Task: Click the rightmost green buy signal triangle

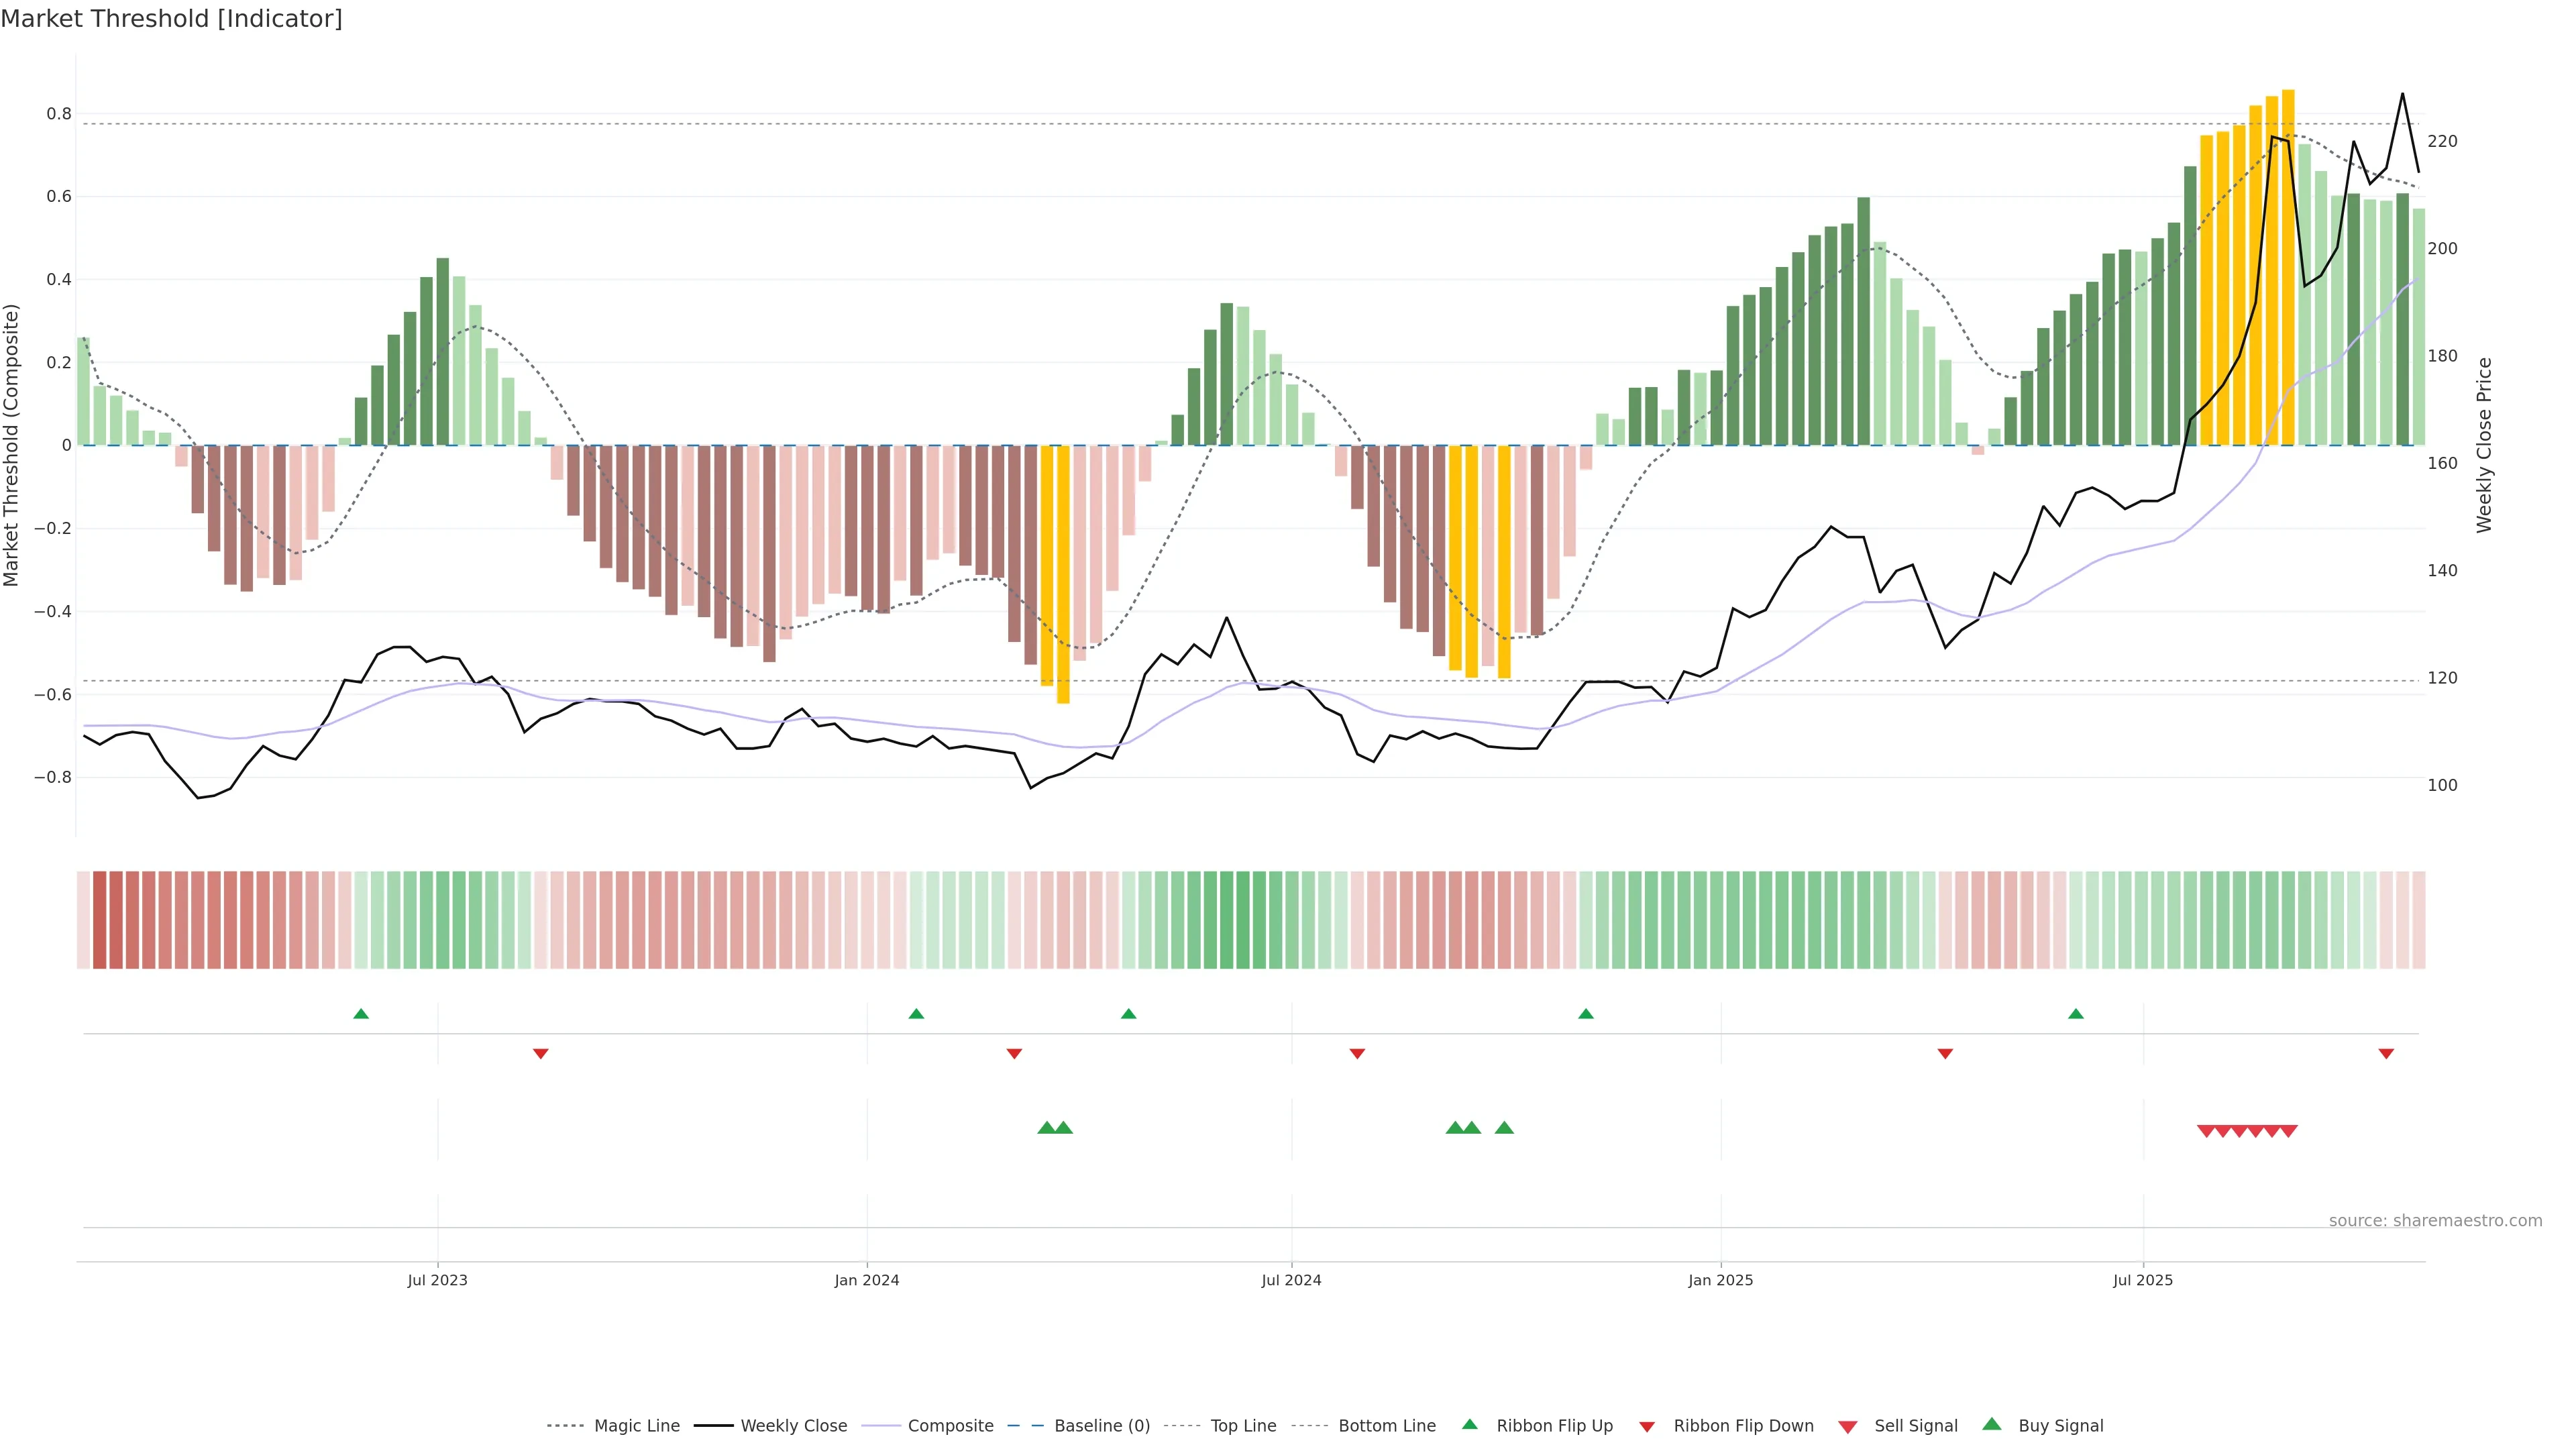Action: click(1504, 1128)
